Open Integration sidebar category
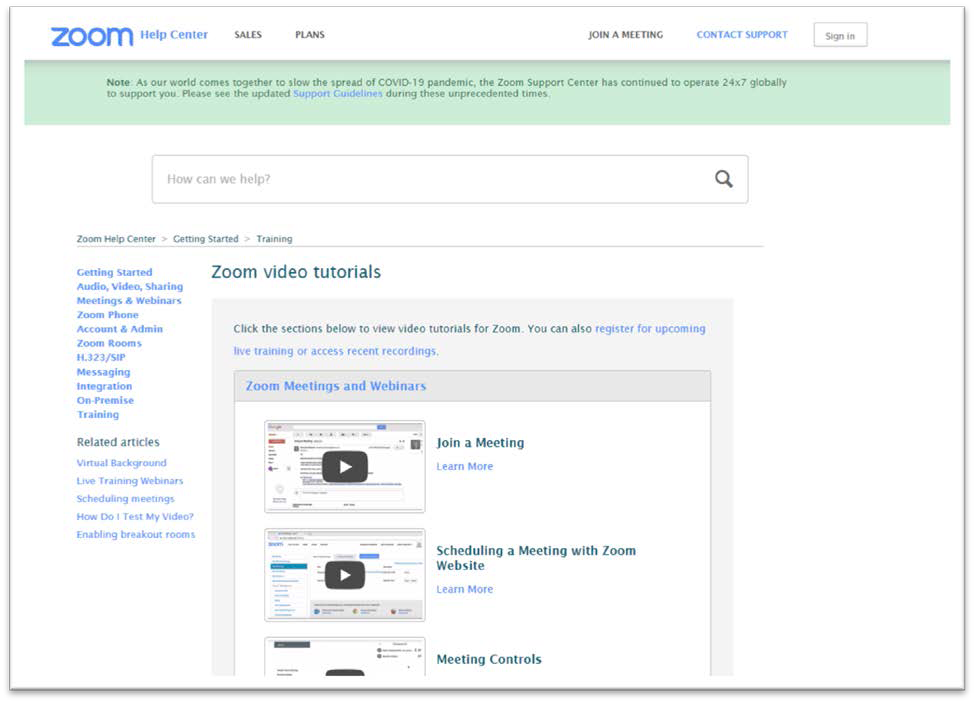Viewport: 974px width, 702px height. (104, 386)
